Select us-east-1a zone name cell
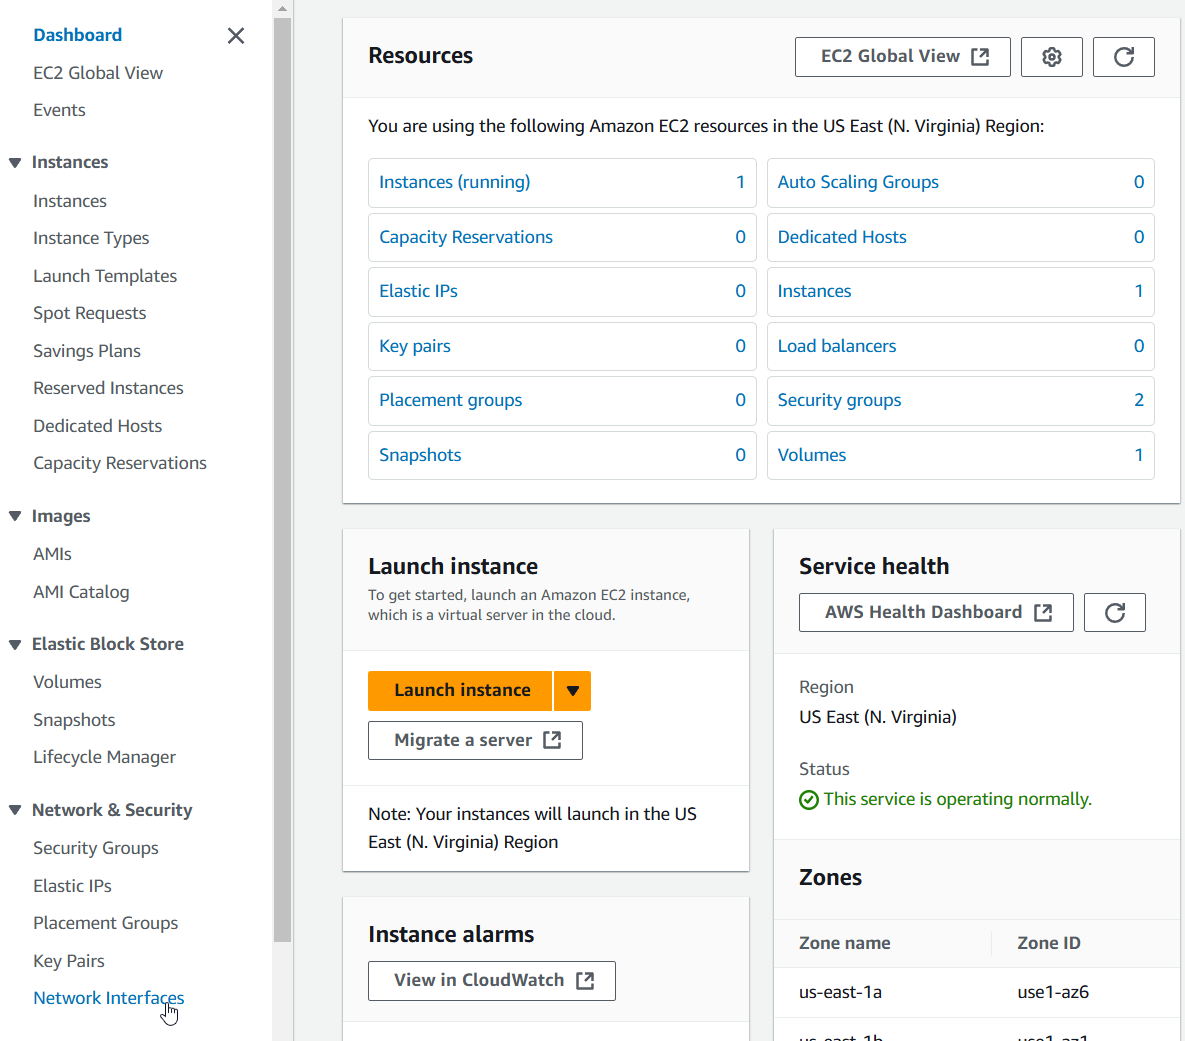The width and height of the screenshot is (1185, 1041). tap(840, 992)
